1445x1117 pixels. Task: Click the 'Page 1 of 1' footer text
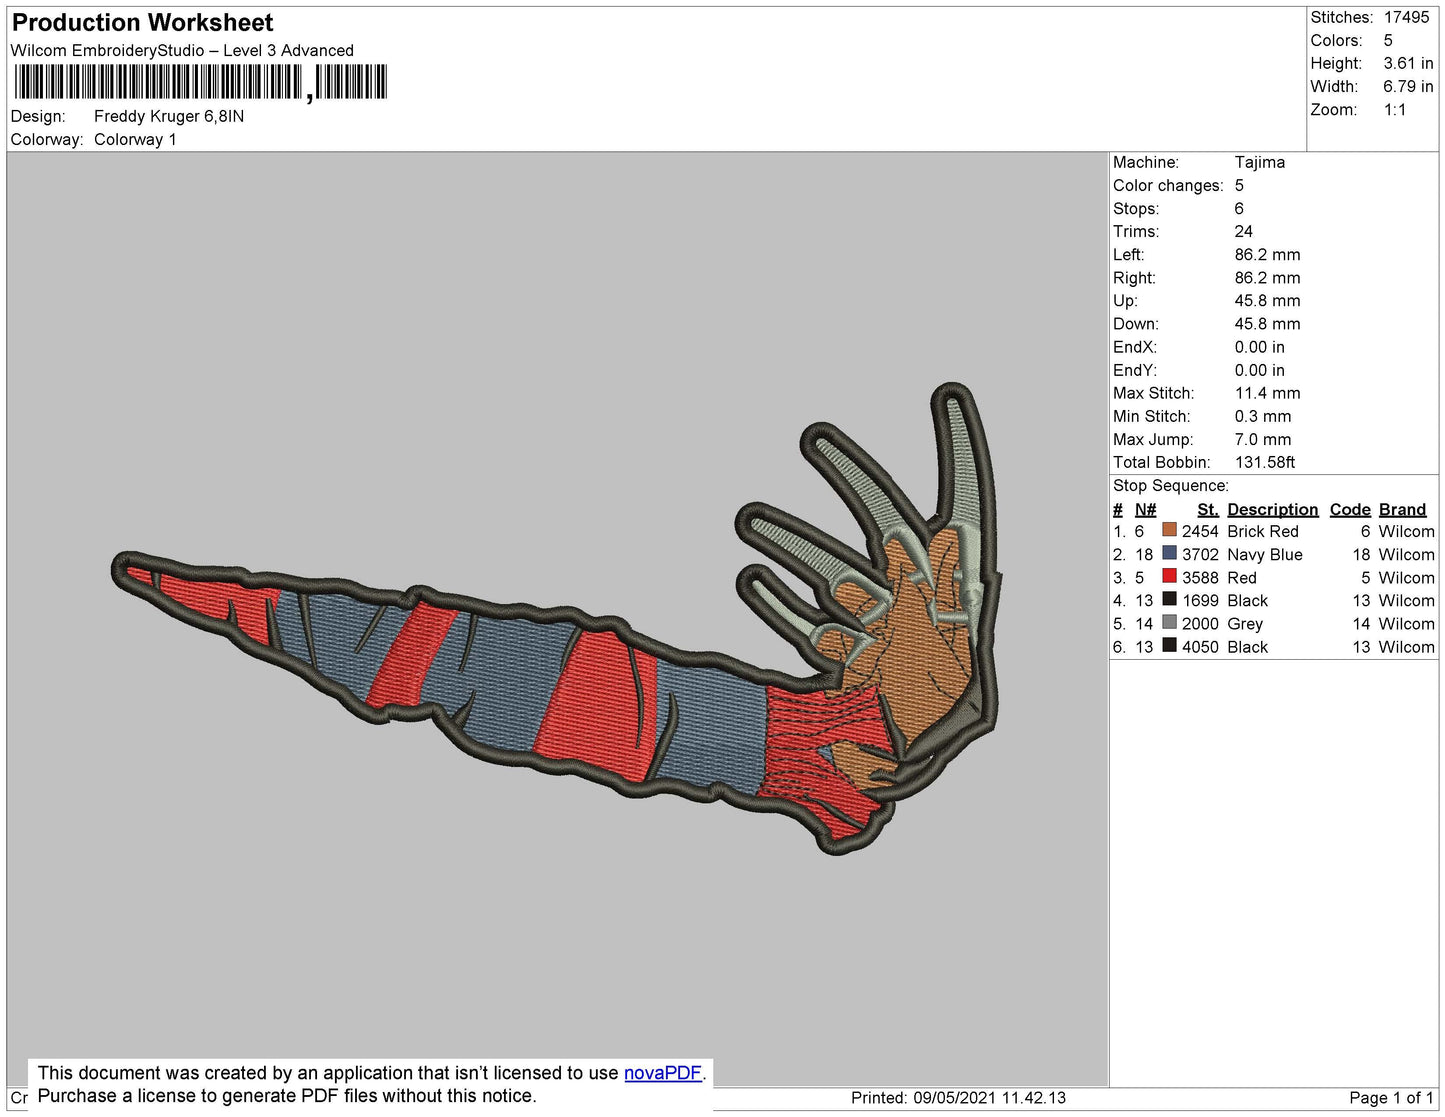(1391, 1097)
